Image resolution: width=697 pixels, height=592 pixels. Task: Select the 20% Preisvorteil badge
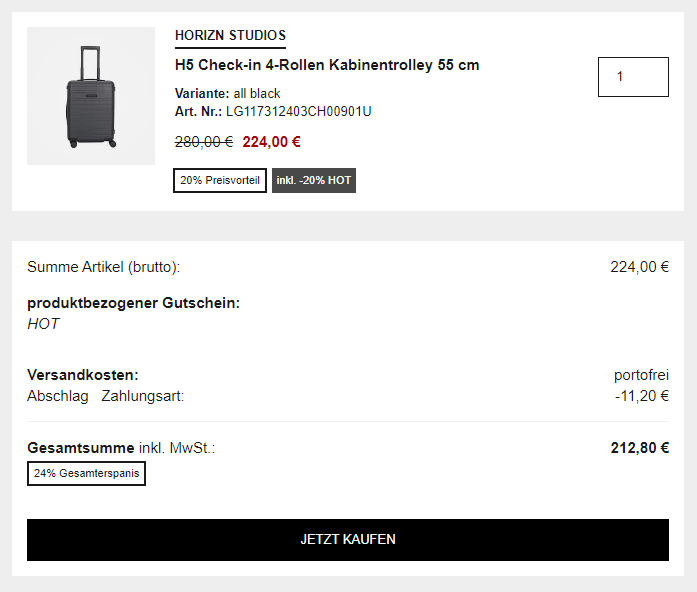click(x=220, y=181)
